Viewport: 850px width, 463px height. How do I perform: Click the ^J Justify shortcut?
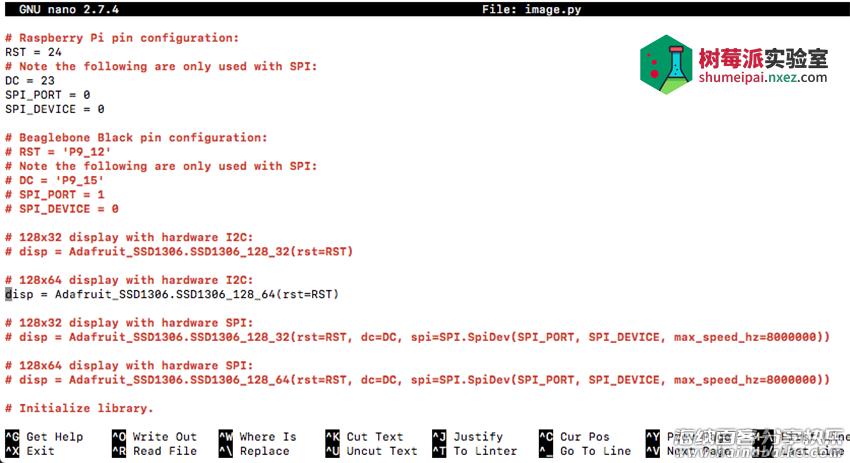pos(468,436)
